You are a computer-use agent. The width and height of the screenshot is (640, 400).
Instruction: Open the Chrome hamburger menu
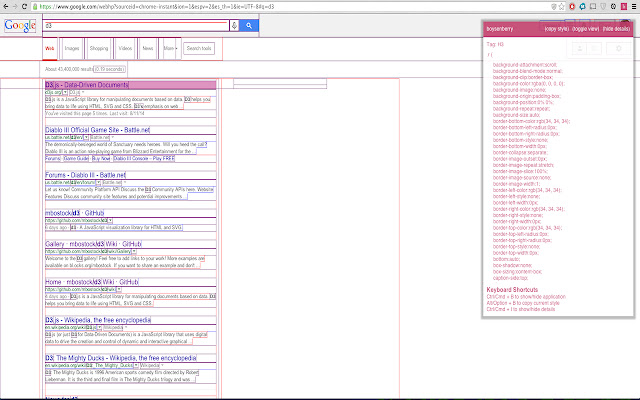[634, 7]
